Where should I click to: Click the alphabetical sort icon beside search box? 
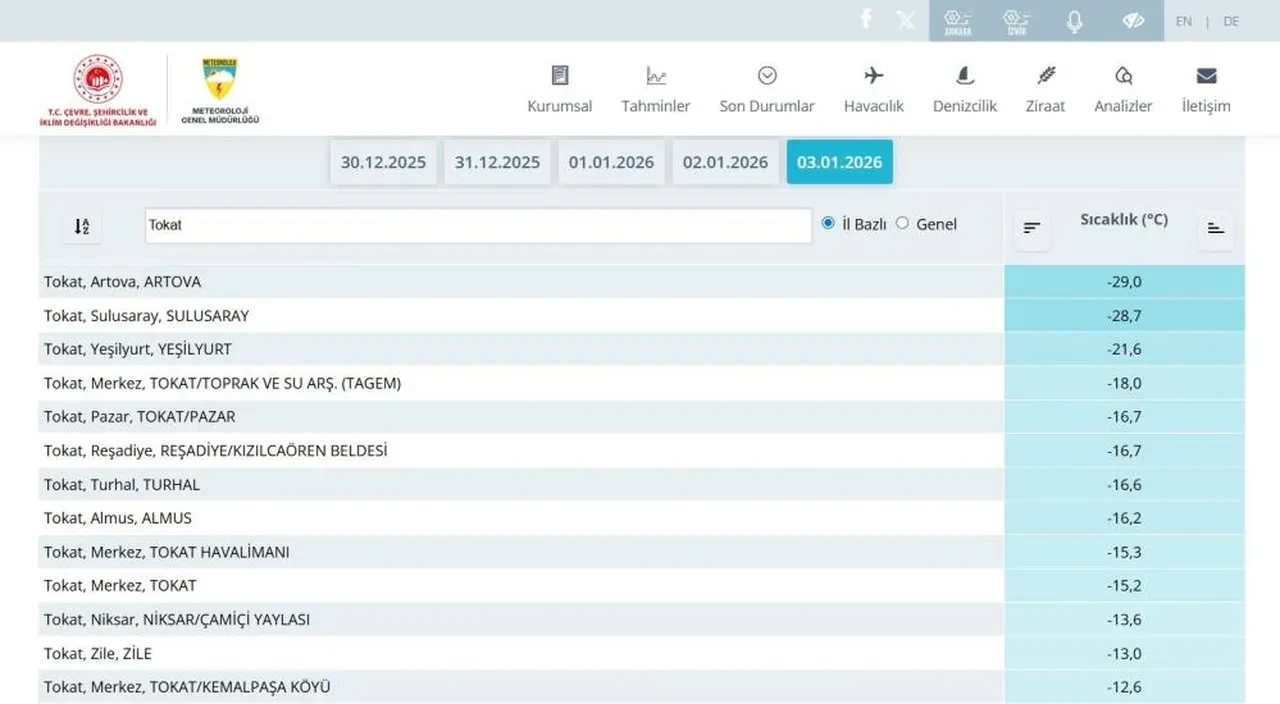(82, 226)
